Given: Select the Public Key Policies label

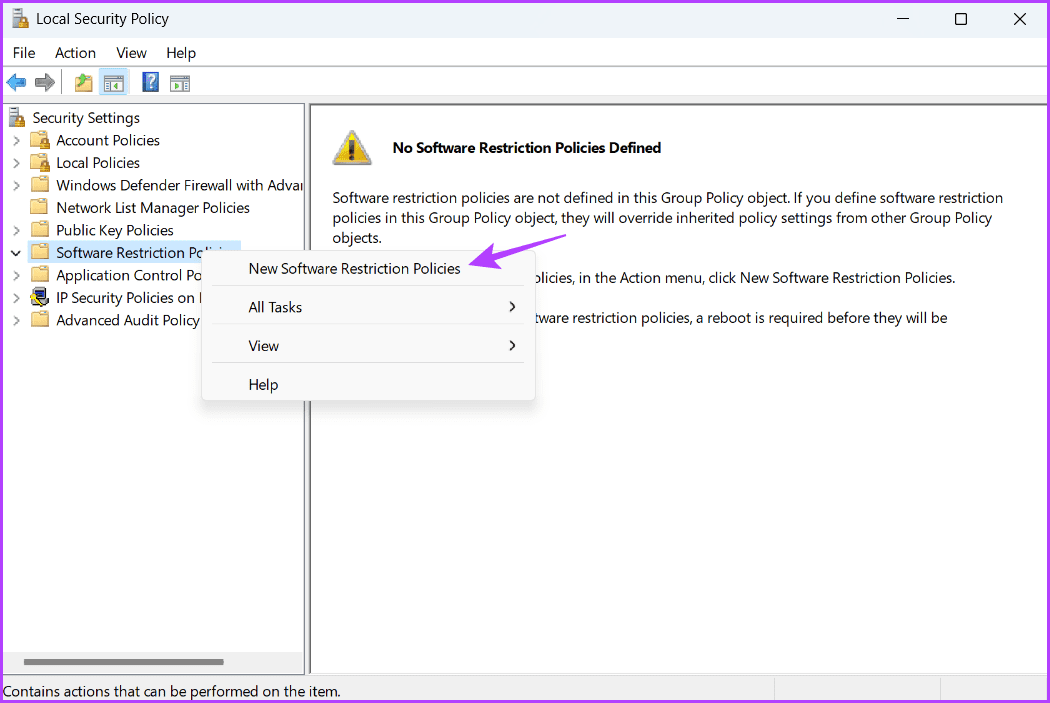Looking at the screenshot, I should click(115, 230).
